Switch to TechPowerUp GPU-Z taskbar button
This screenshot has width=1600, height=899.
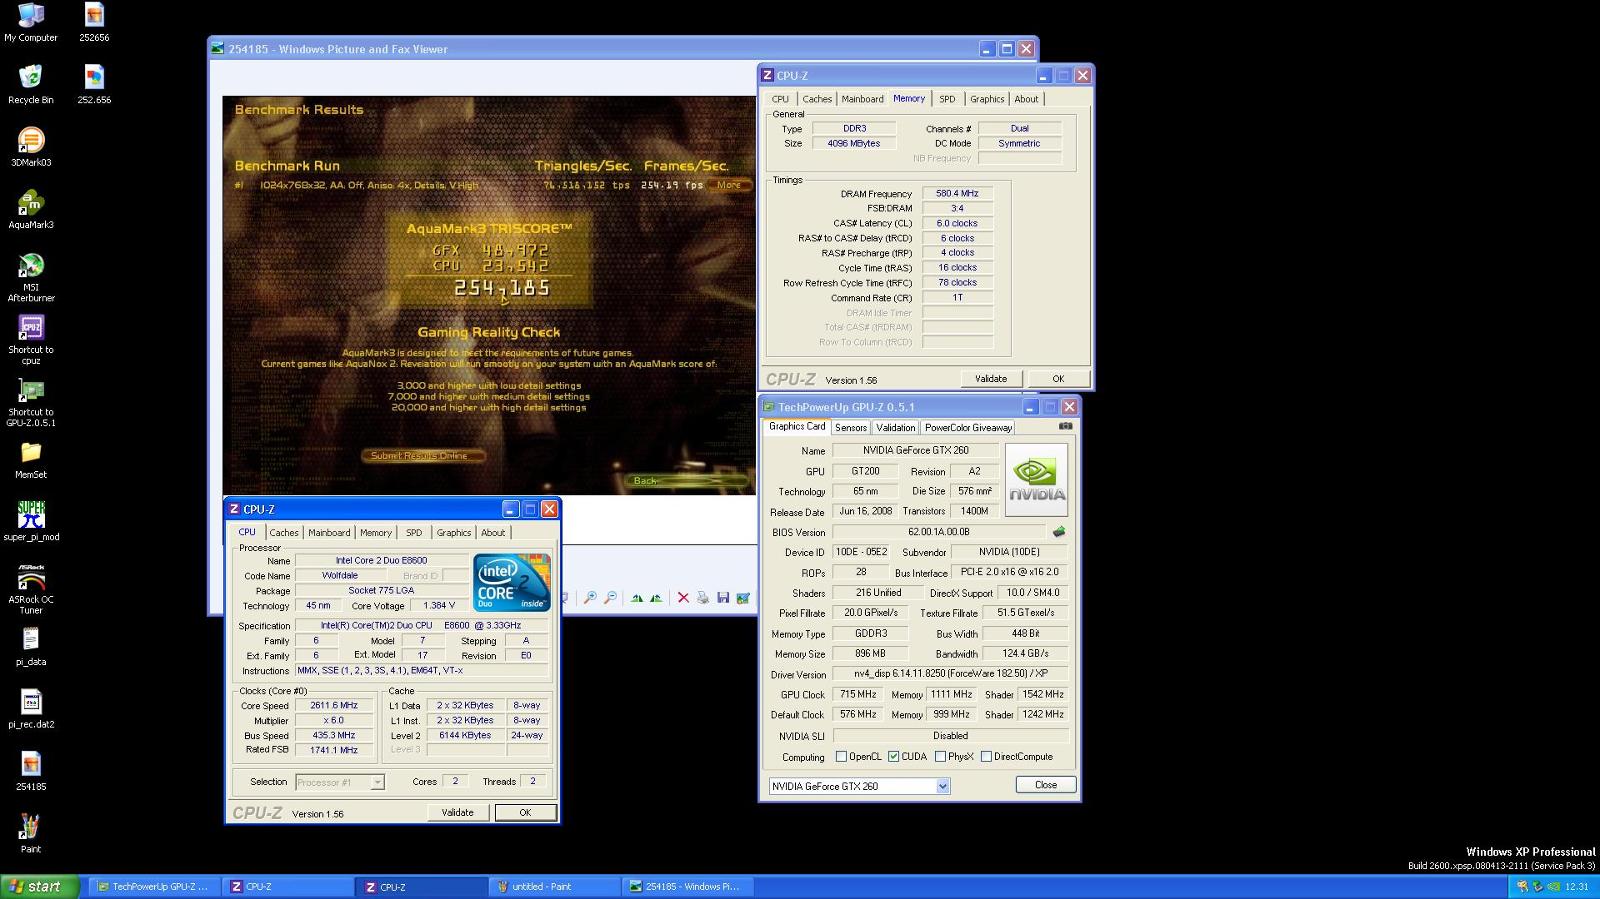(153, 887)
